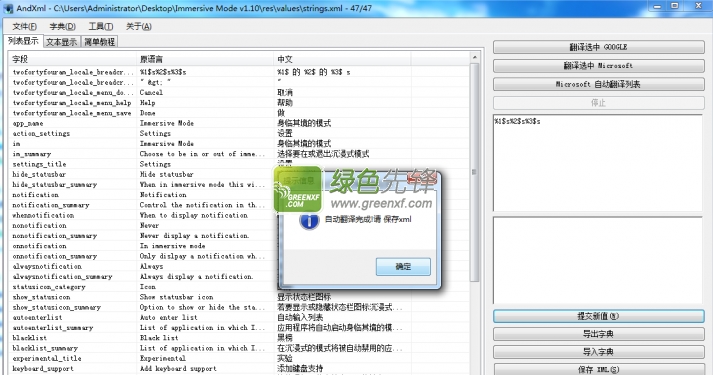Select the experimental_title row
This screenshot has height=375, width=713.
239,358
